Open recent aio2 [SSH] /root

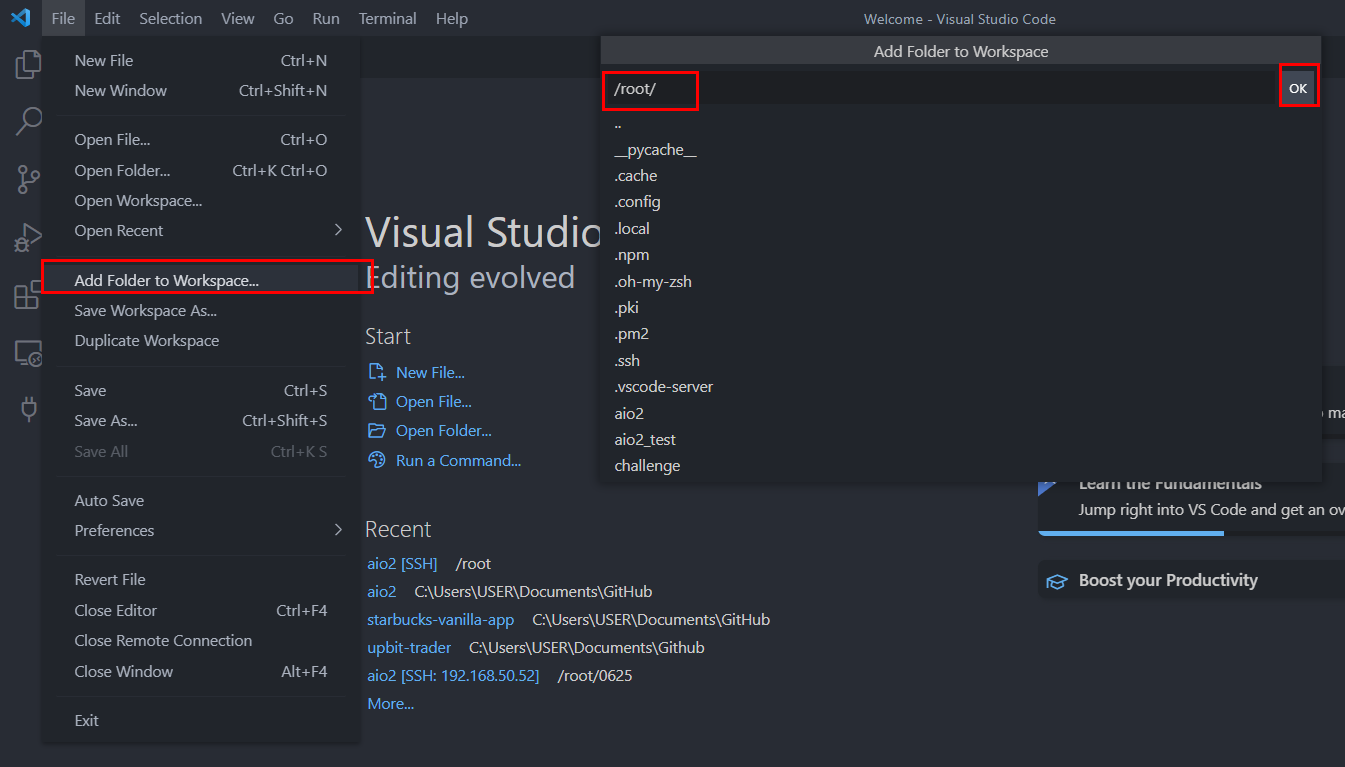click(x=402, y=563)
